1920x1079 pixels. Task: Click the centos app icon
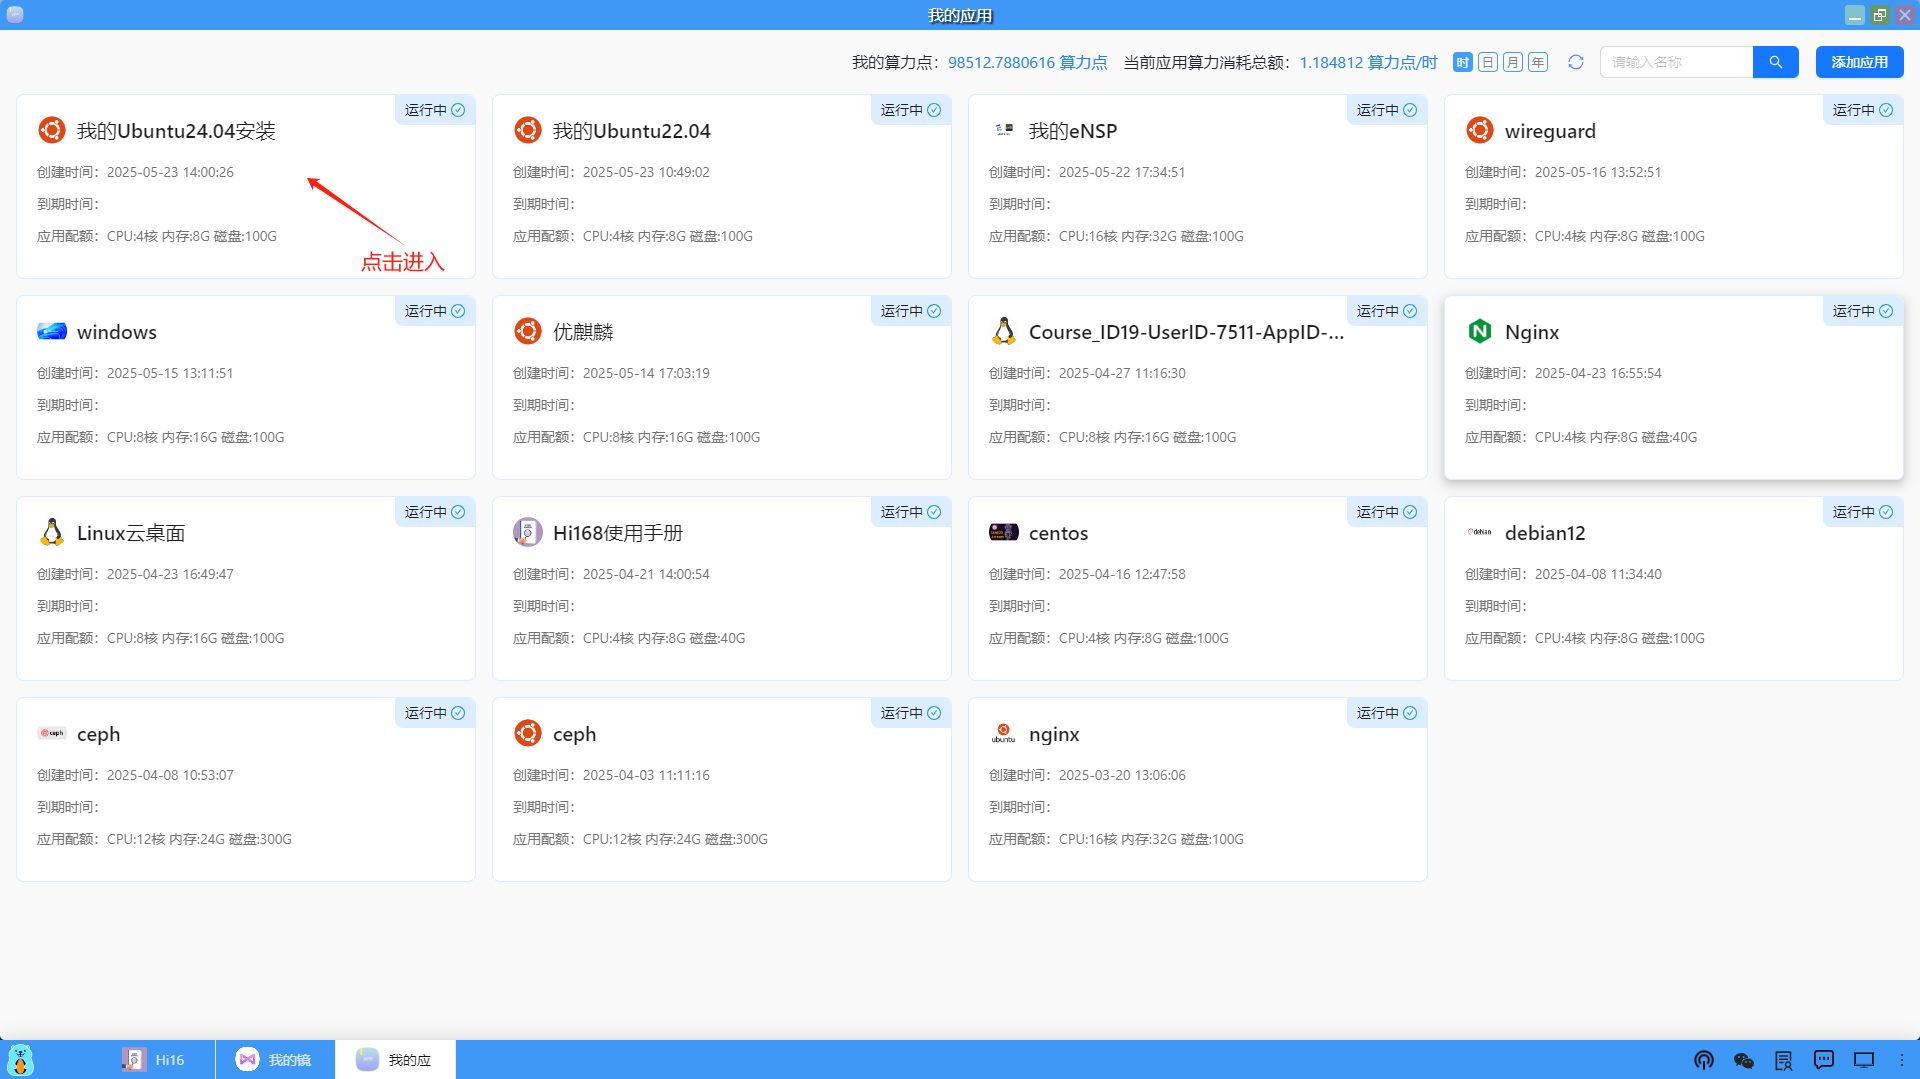click(x=1004, y=532)
